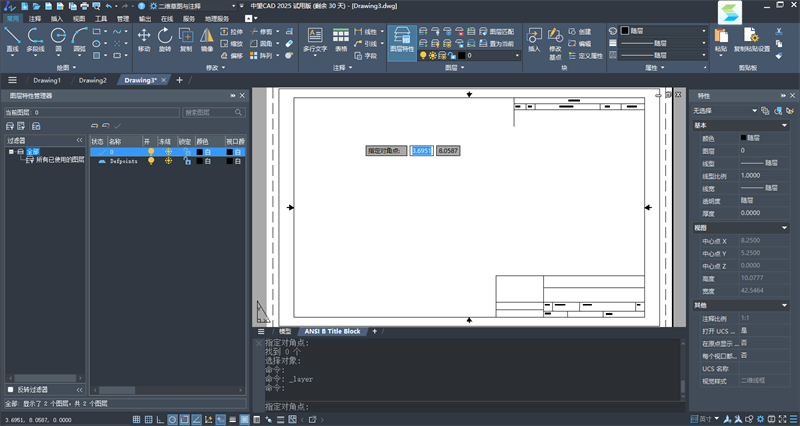Screen dimensions: 800x426
Task: Select the Polyline (多段线) tool
Action: (35, 39)
